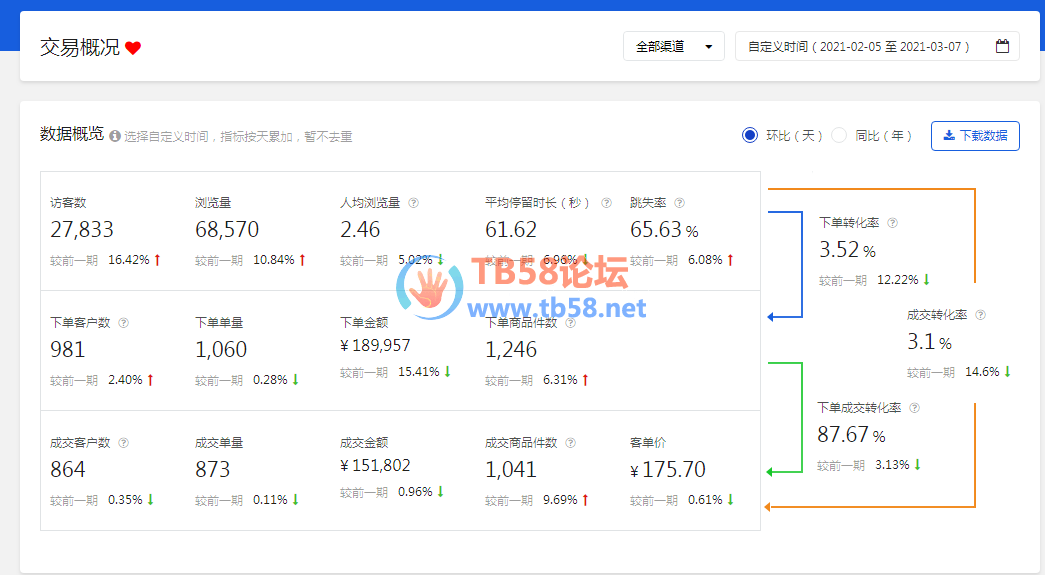This screenshot has height=575, width=1045.
Task: Click help icon next to 成交客户数
Action: pyautogui.click(x=123, y=442)
